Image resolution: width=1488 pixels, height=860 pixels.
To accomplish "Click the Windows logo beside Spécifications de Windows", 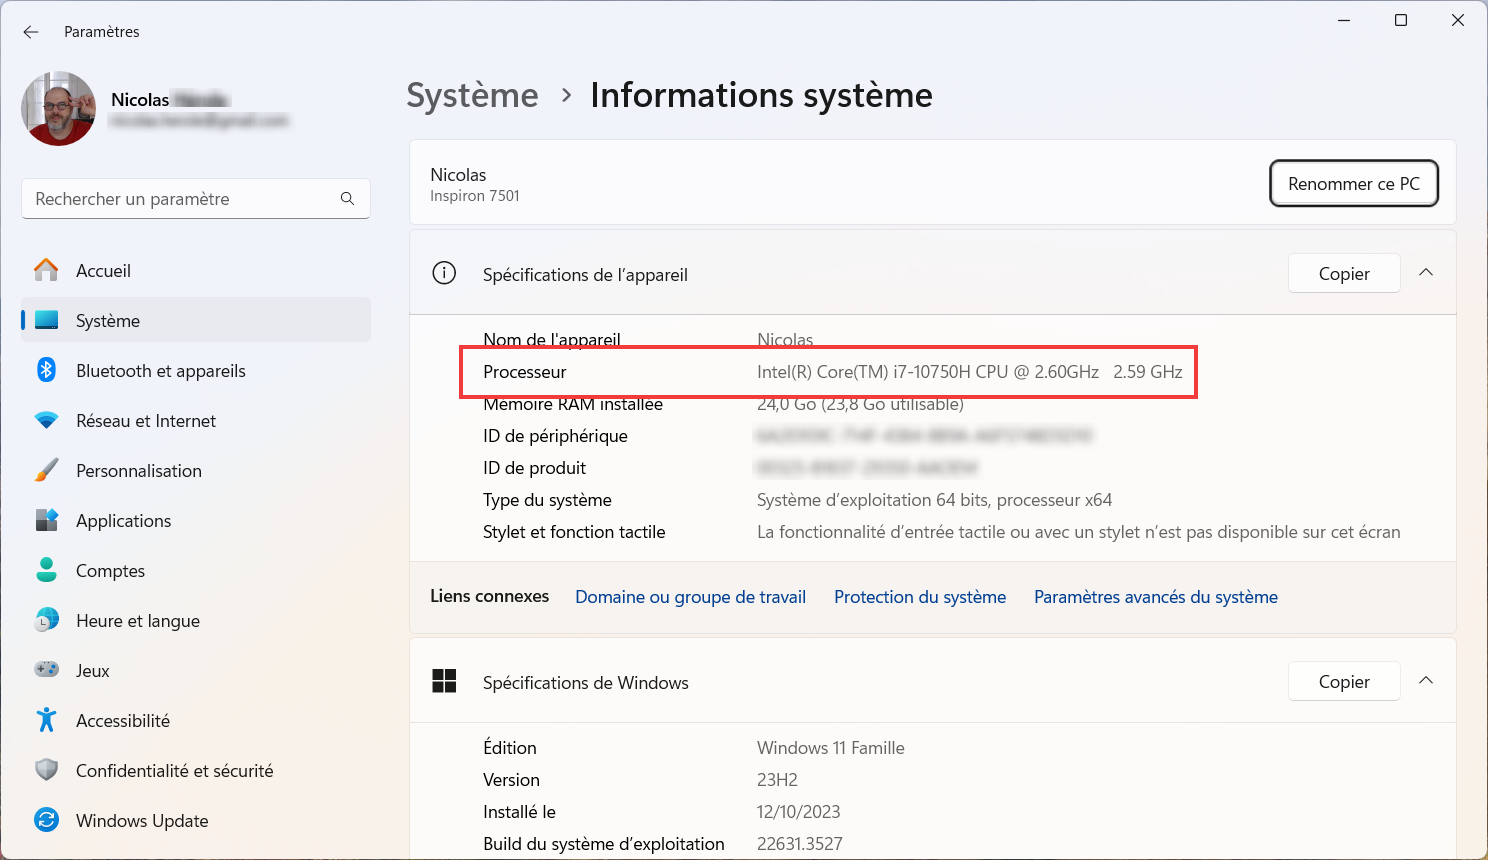I will point(444,681).
